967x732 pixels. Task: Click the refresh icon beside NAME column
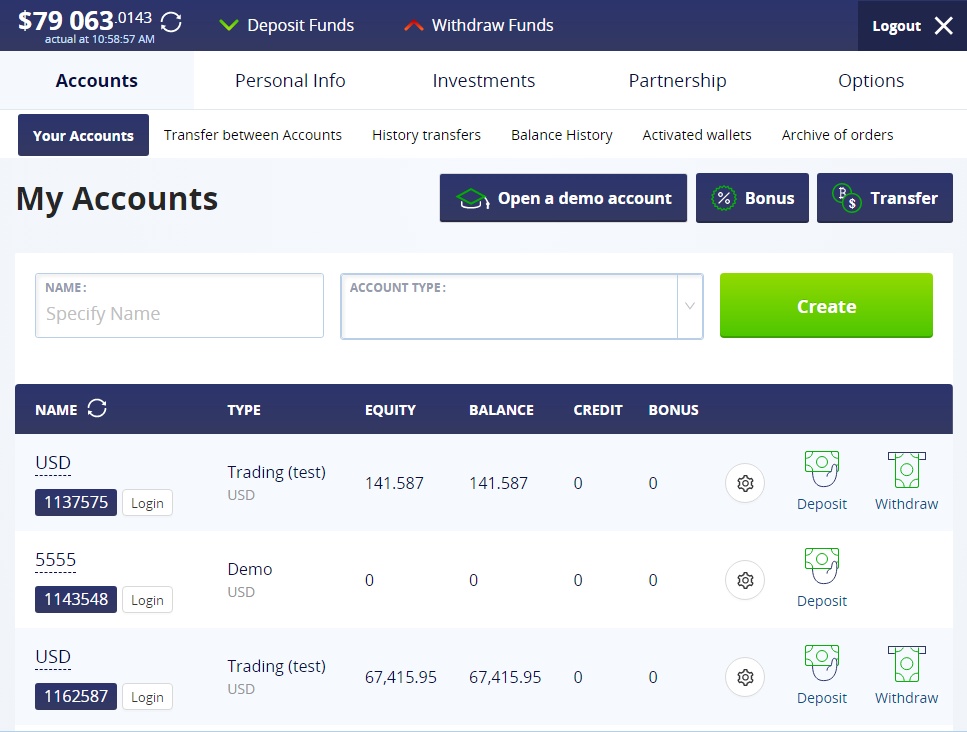[x=97, y=408]
